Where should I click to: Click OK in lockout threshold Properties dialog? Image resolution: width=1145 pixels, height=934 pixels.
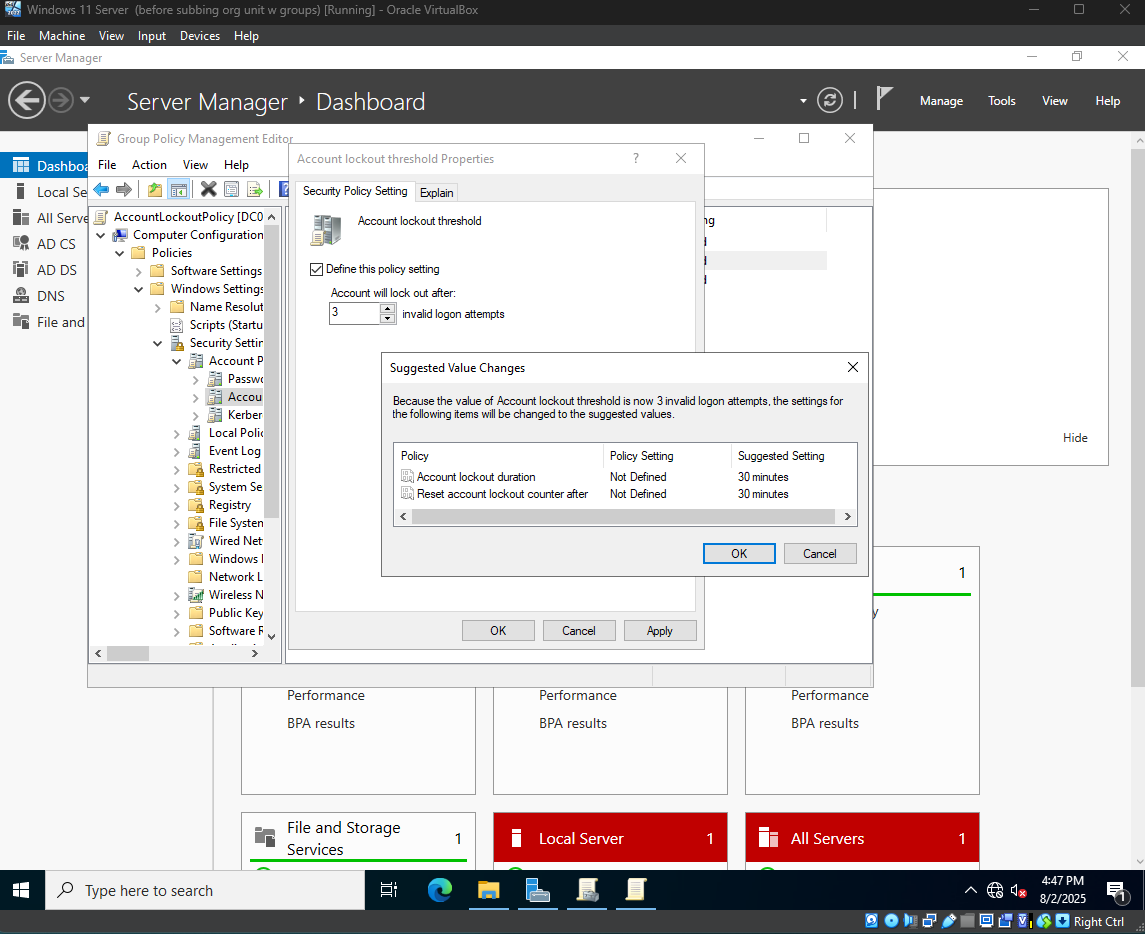[x=498, y=631]
